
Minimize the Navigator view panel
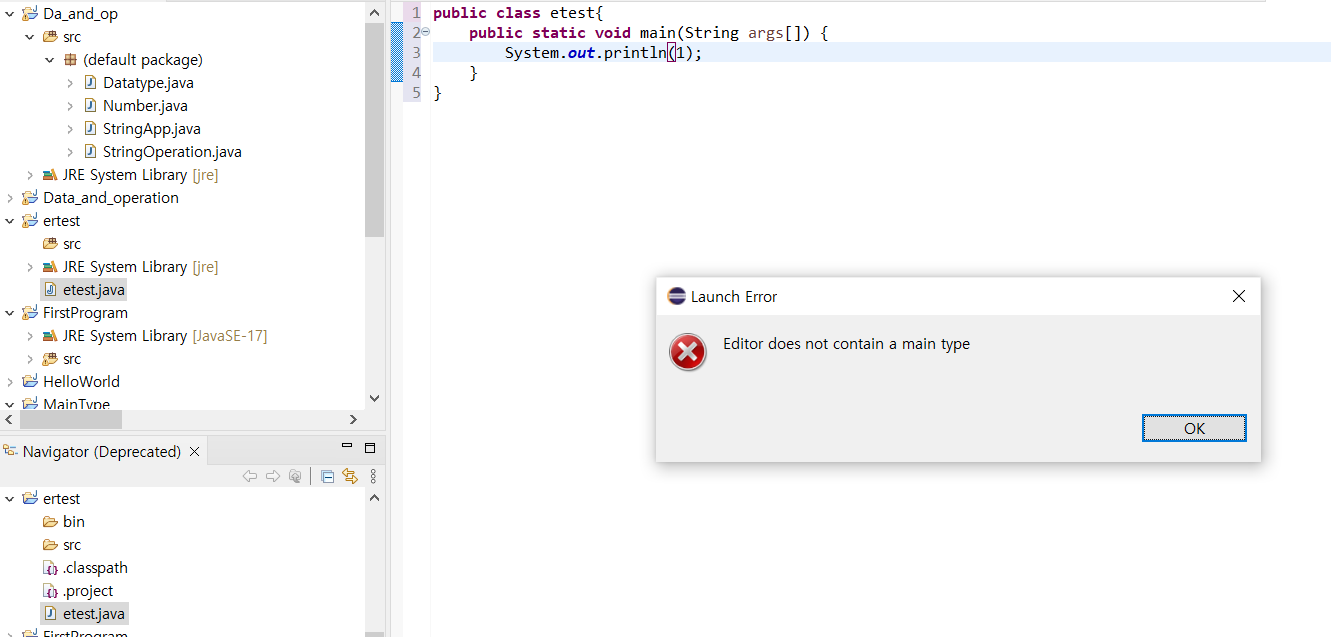[347, 446]
